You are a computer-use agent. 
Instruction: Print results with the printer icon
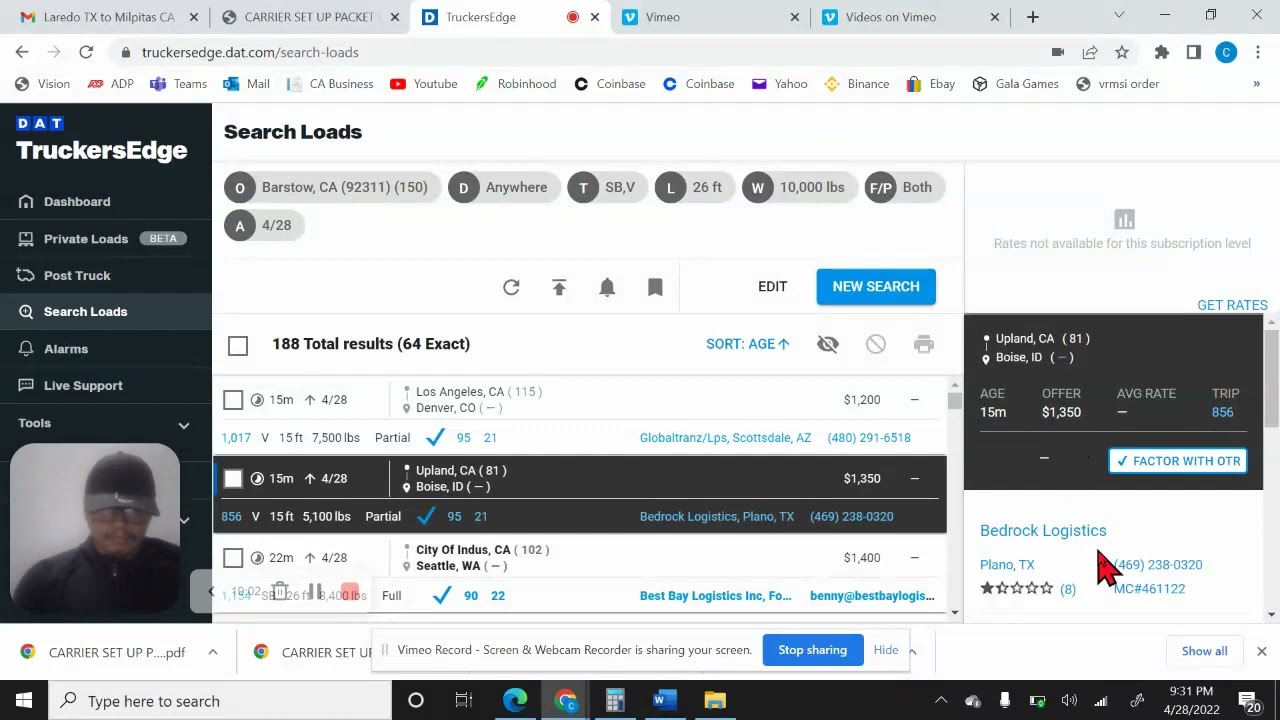point(923,344)
